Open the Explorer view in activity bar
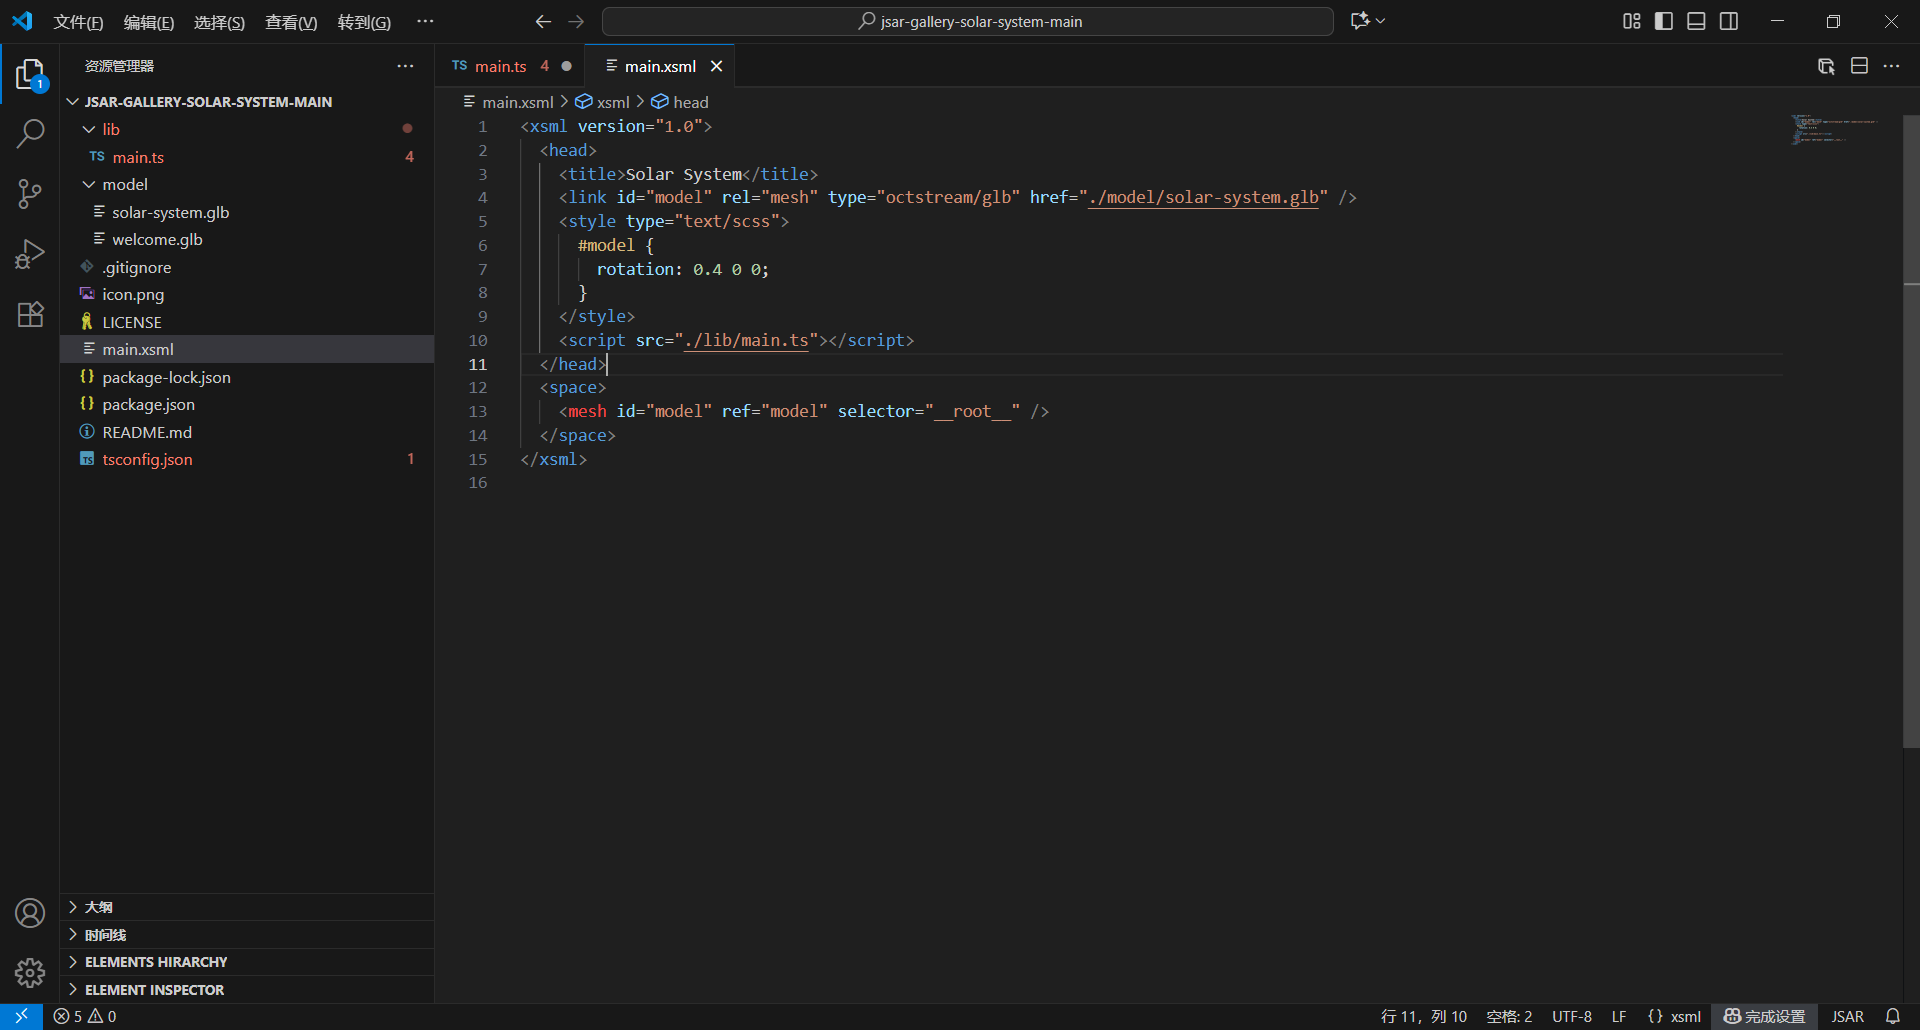 point(30,75)
